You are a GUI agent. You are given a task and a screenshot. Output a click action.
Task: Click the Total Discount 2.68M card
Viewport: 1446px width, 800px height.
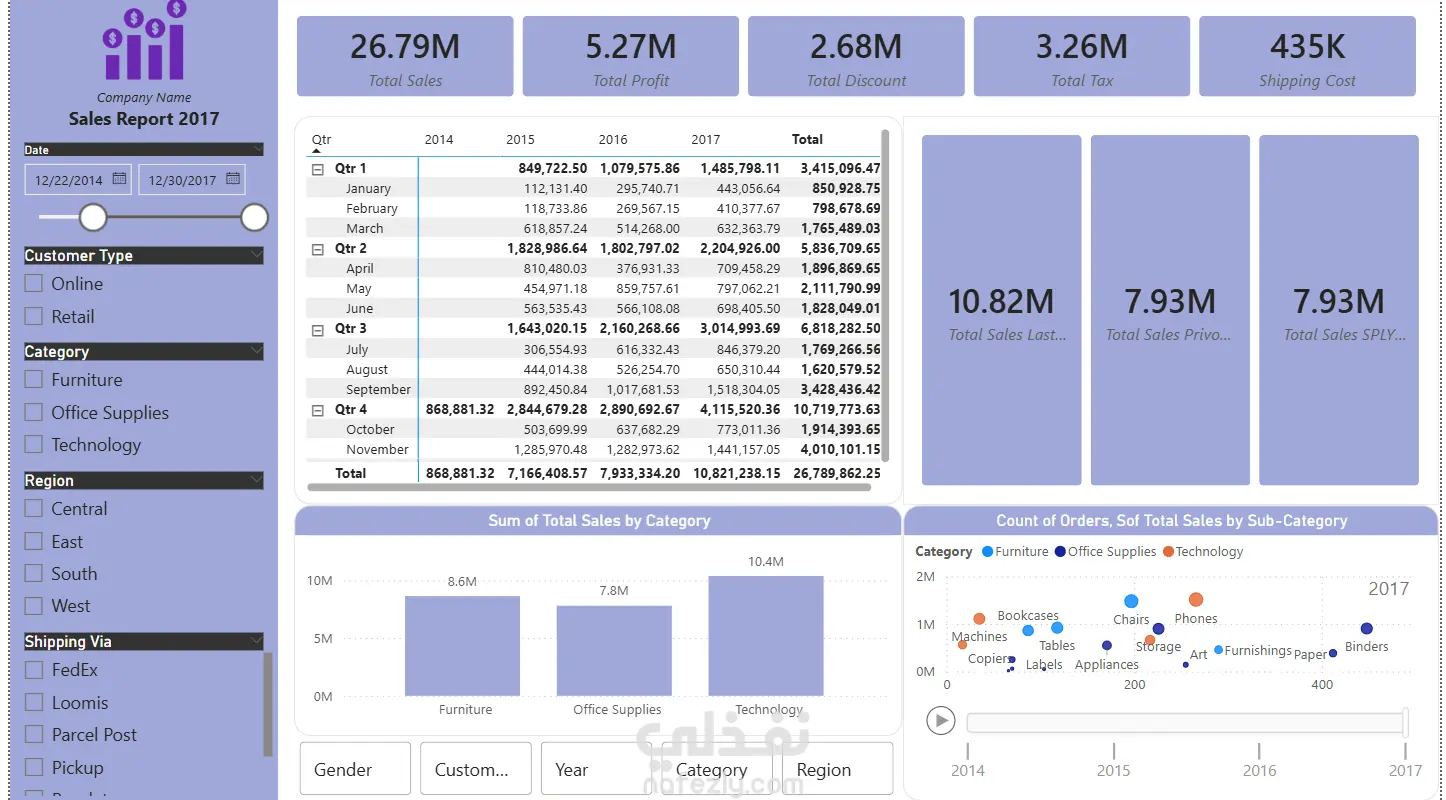856,56
